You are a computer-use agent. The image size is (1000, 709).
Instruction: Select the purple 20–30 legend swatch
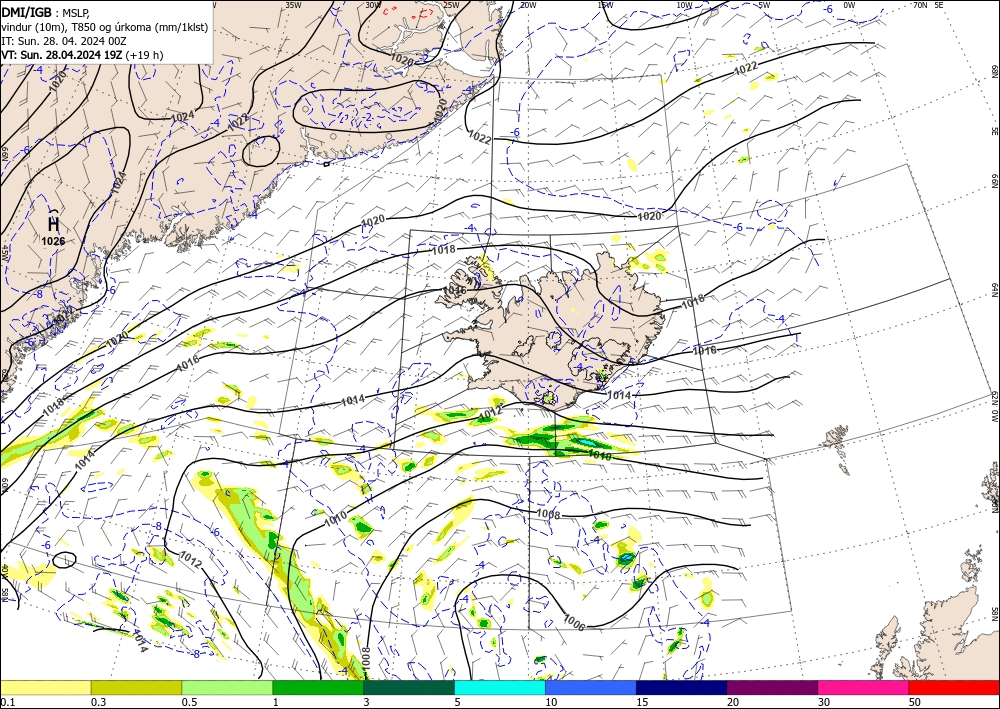[x=772, y=687]
